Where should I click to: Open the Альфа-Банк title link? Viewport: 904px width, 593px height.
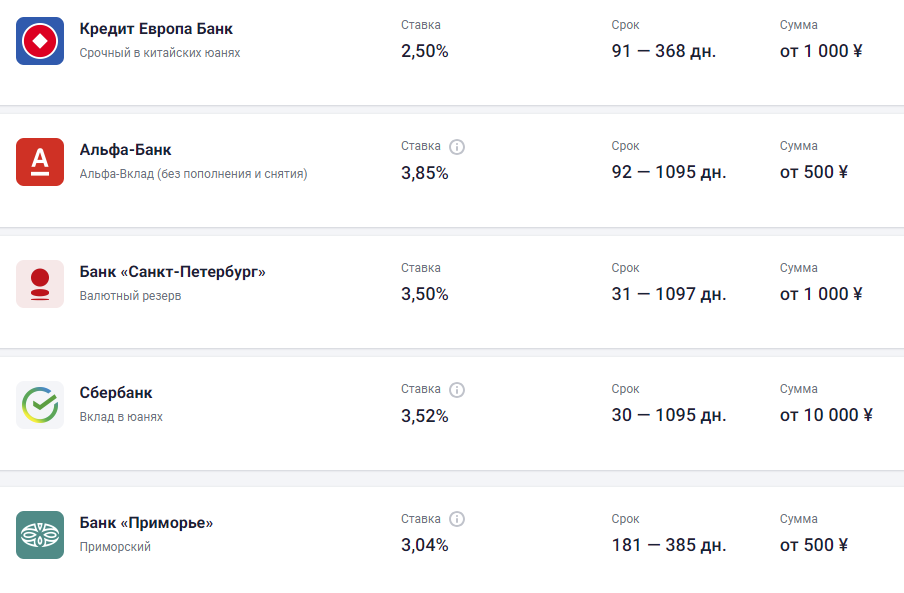click(x=125, y=150)
